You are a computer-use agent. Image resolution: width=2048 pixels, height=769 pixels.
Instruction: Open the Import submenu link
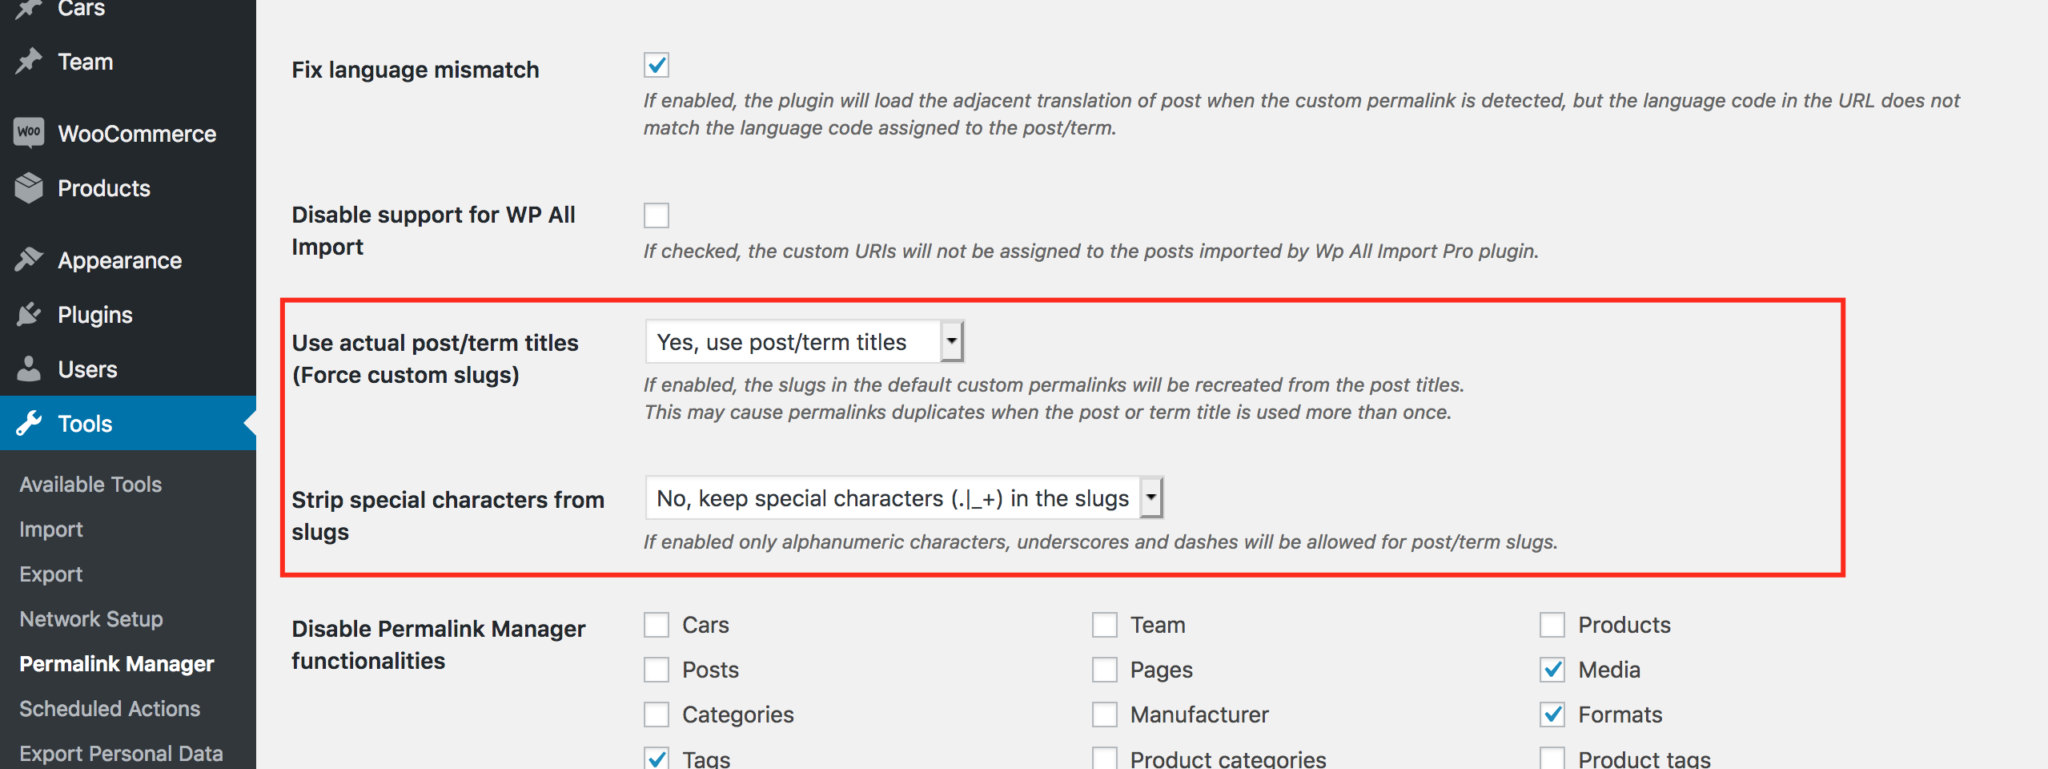51,530
